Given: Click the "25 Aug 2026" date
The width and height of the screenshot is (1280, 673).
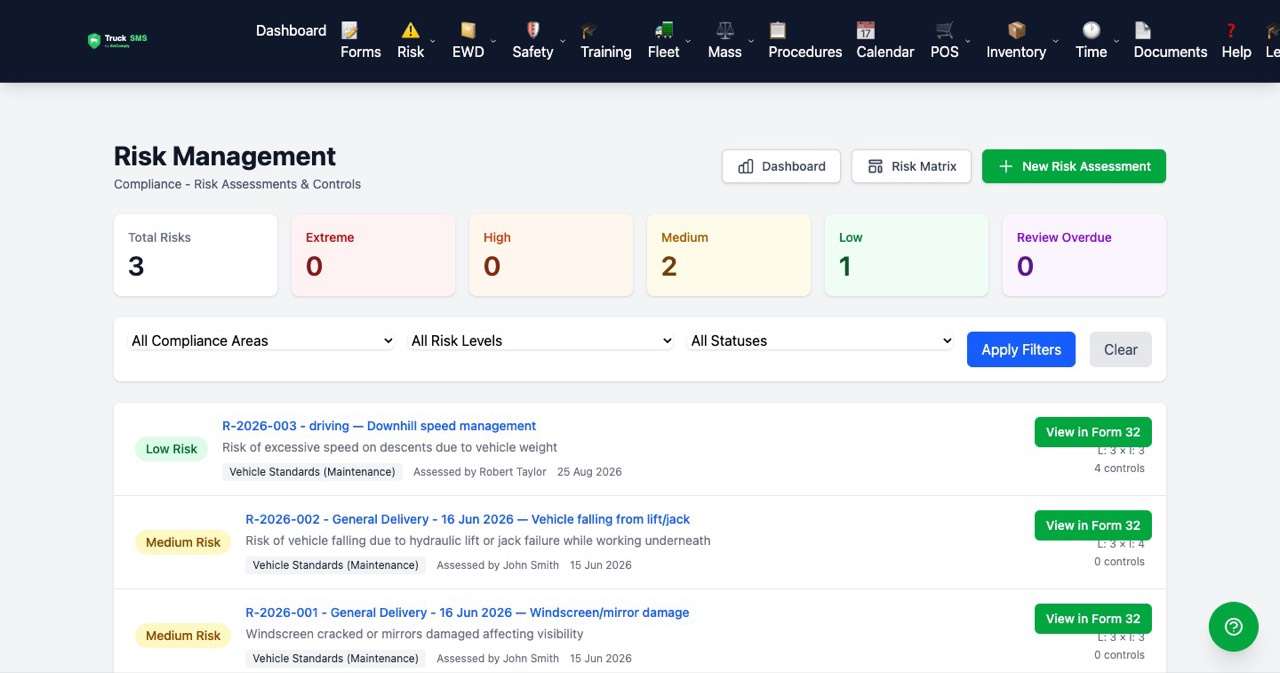Looking at the screenshot, I should tap(589, 472).
